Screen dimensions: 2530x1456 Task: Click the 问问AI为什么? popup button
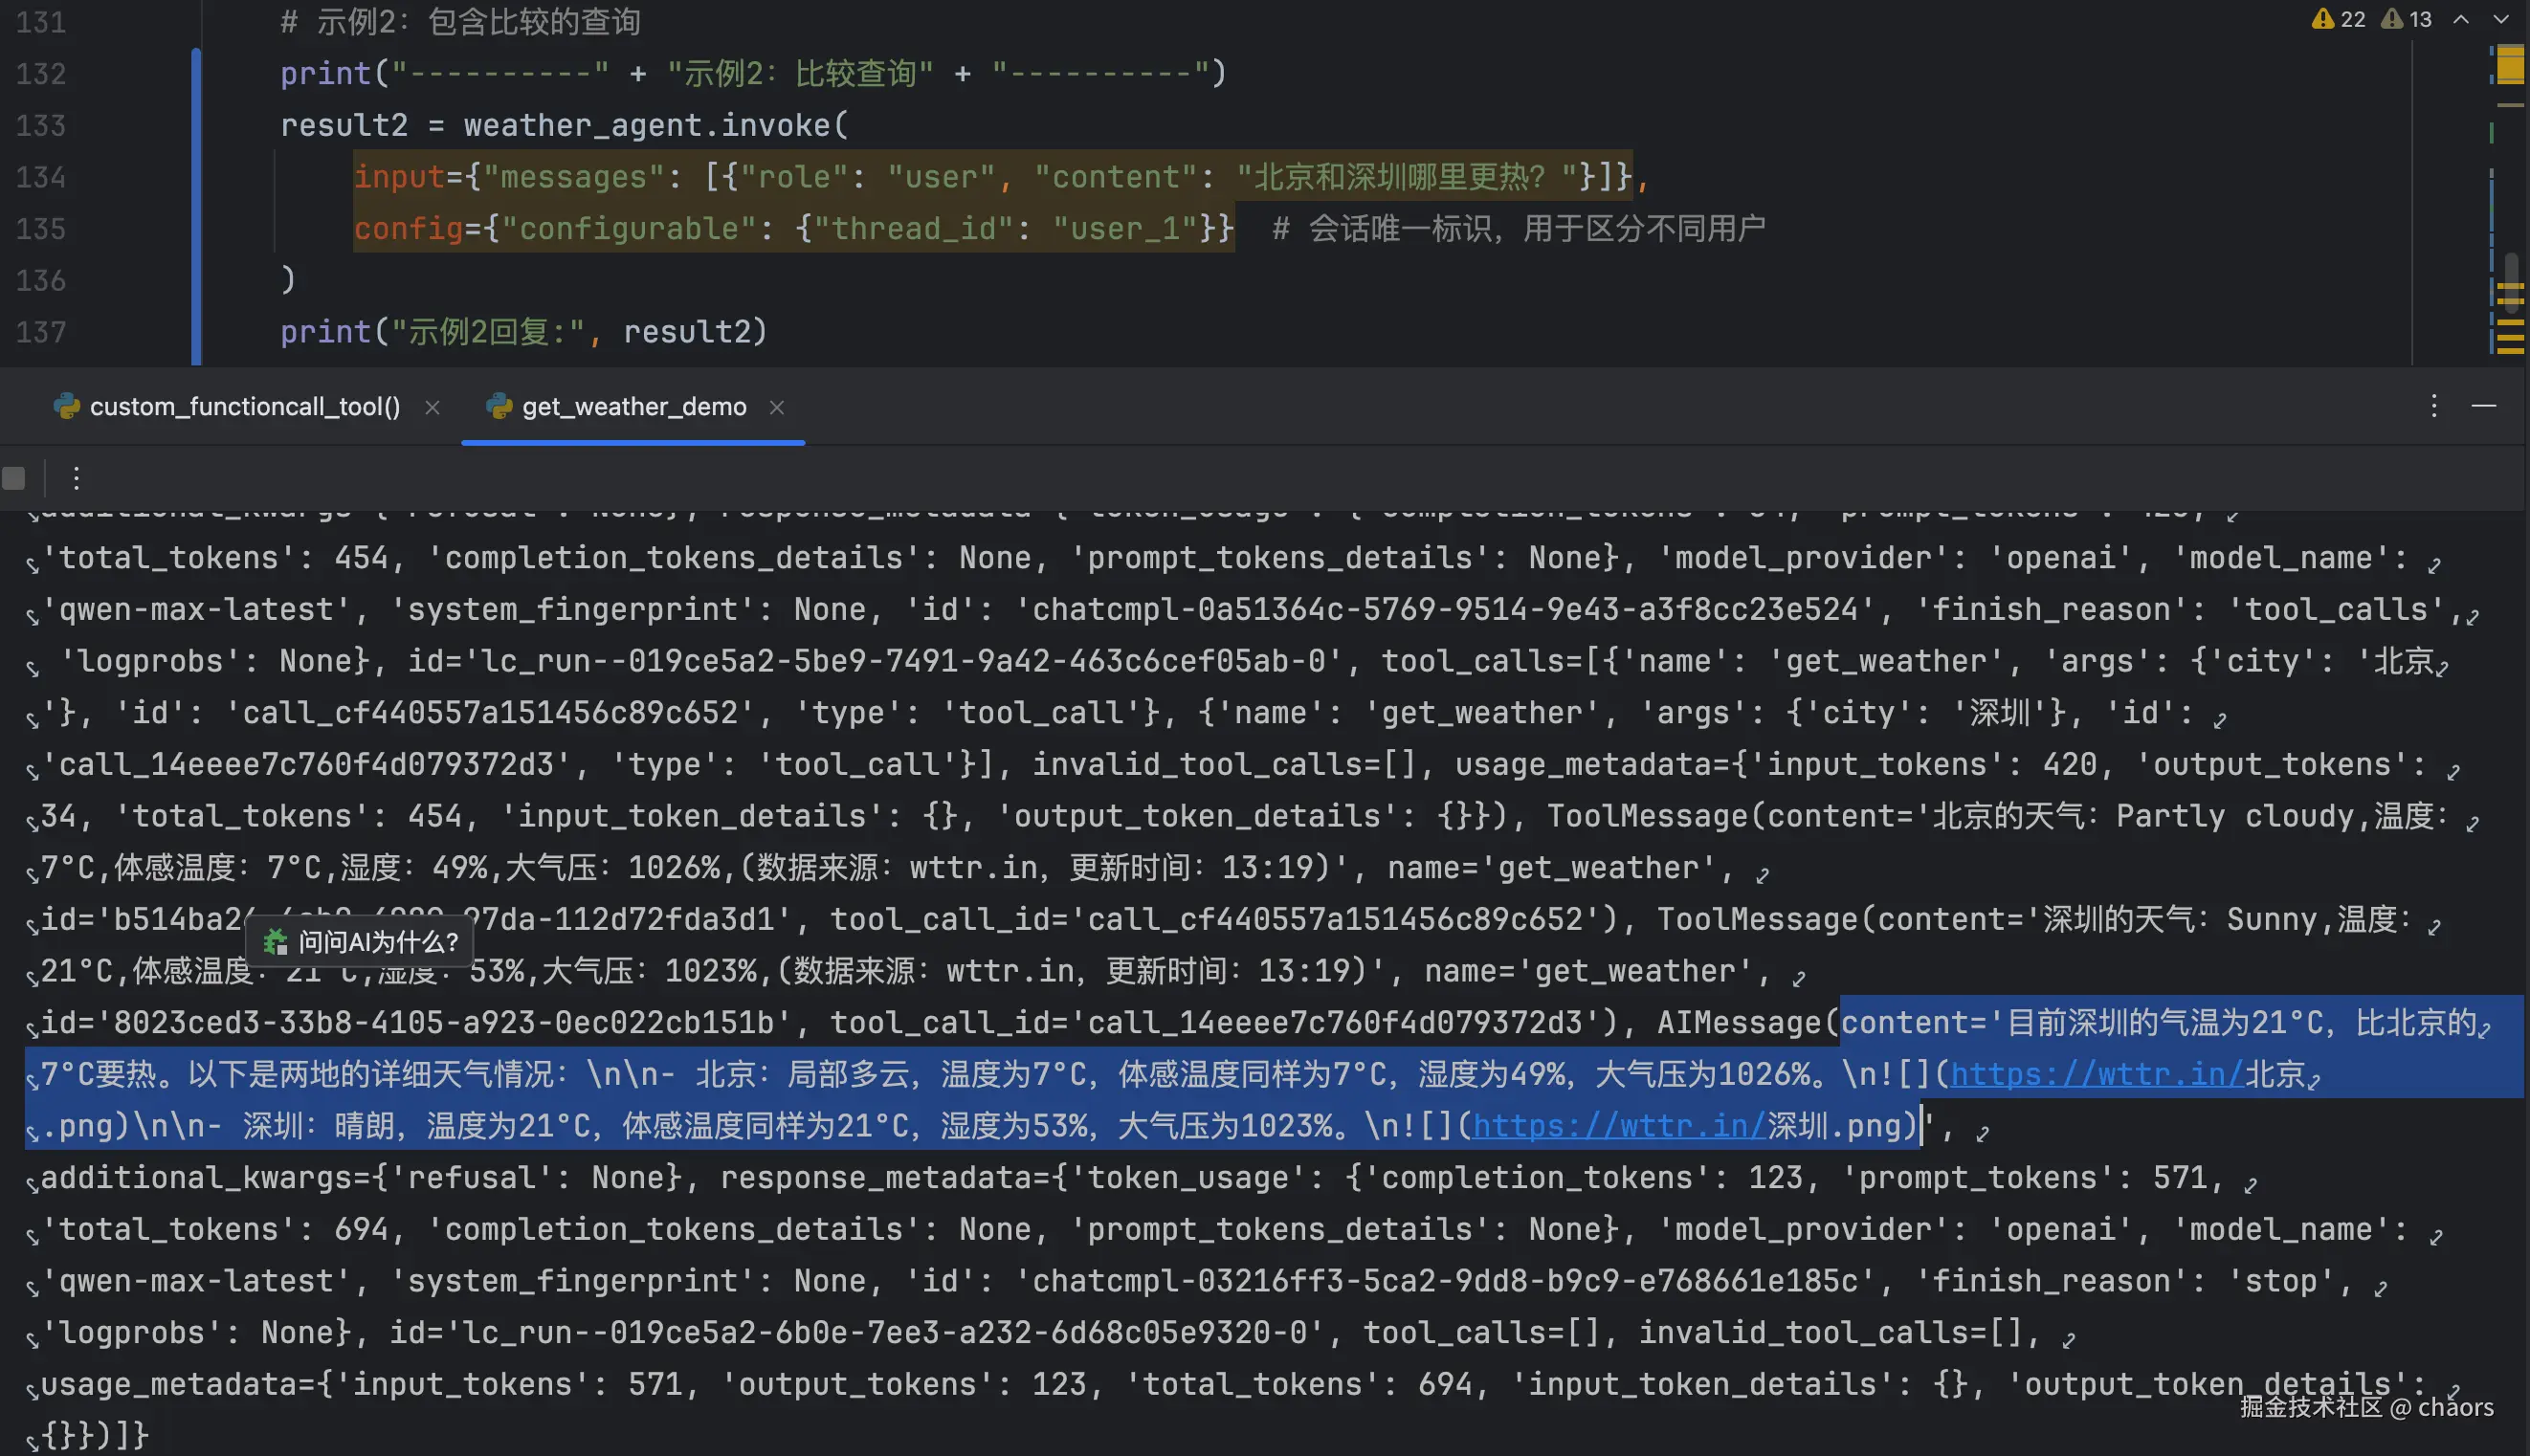pyautogui.click(x=361, y=941)
